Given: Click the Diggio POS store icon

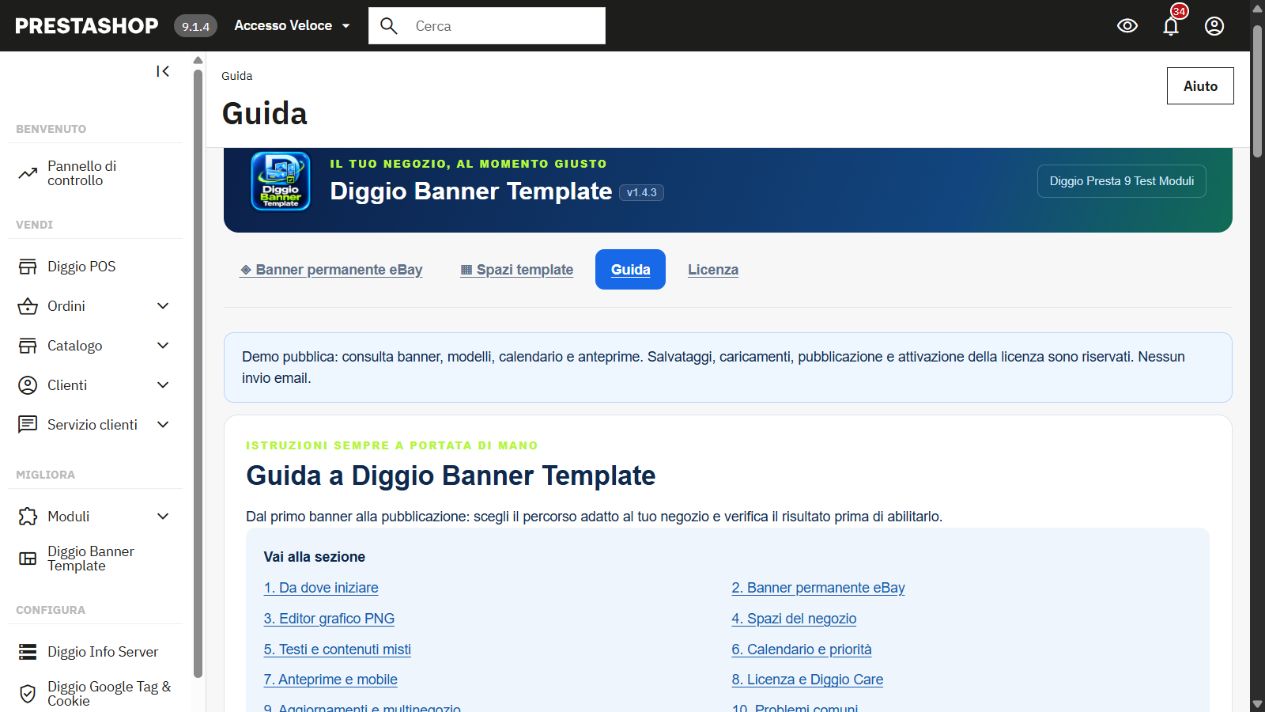Looking at the screenshot, I should [28, 267].
